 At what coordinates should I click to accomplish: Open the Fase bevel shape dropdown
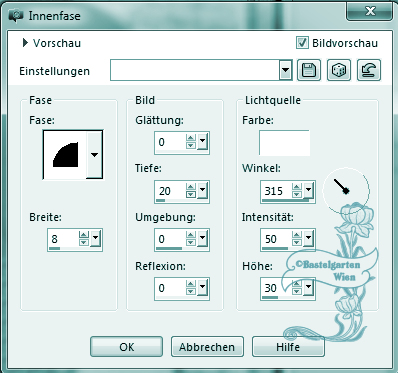coord(94,155)
